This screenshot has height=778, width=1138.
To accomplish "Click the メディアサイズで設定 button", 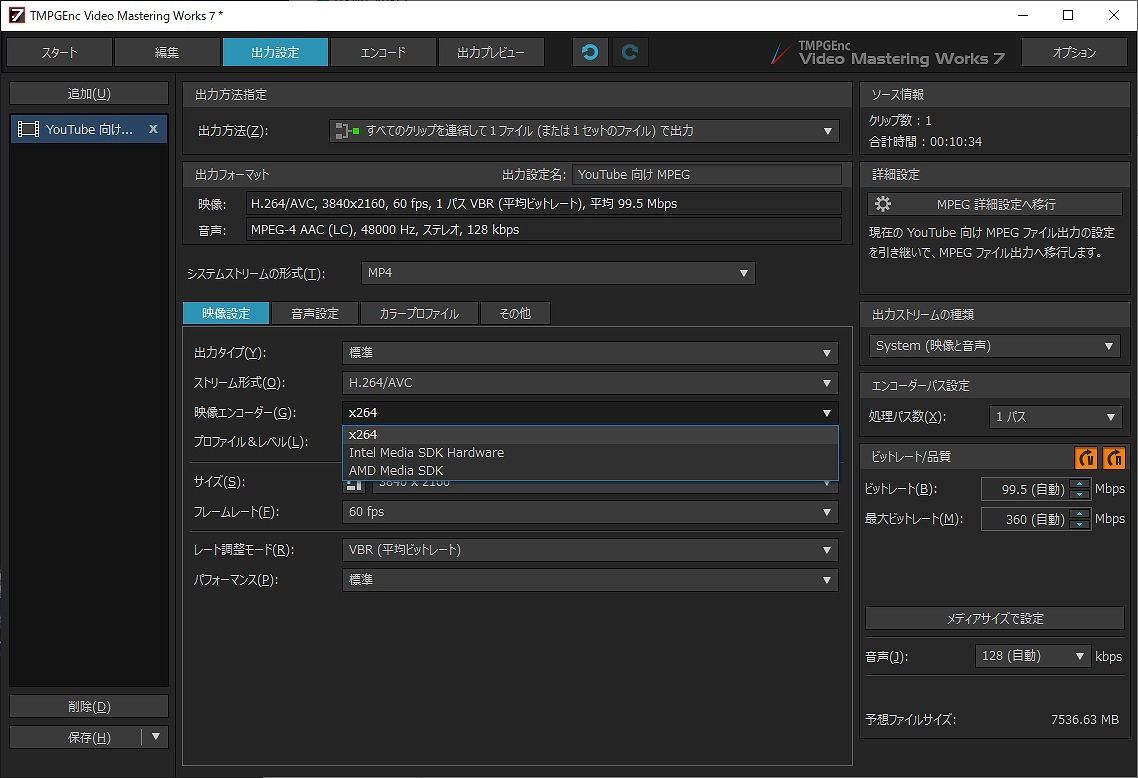I will [995, 618].
